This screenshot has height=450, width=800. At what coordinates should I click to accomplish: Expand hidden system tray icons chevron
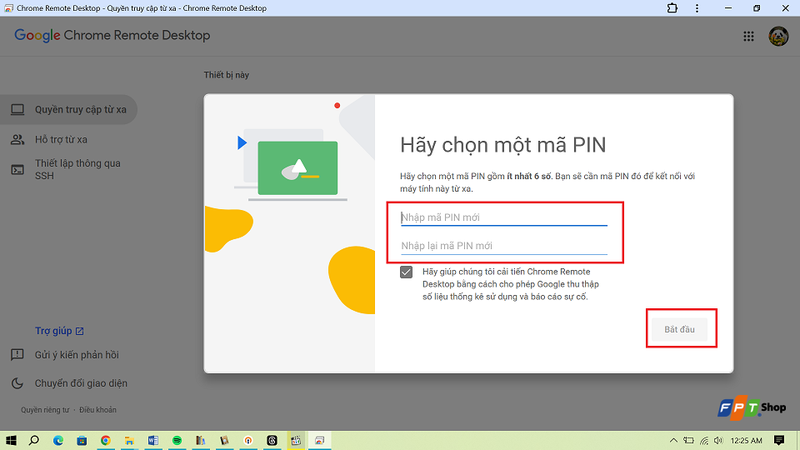click(x=673, y=440)
